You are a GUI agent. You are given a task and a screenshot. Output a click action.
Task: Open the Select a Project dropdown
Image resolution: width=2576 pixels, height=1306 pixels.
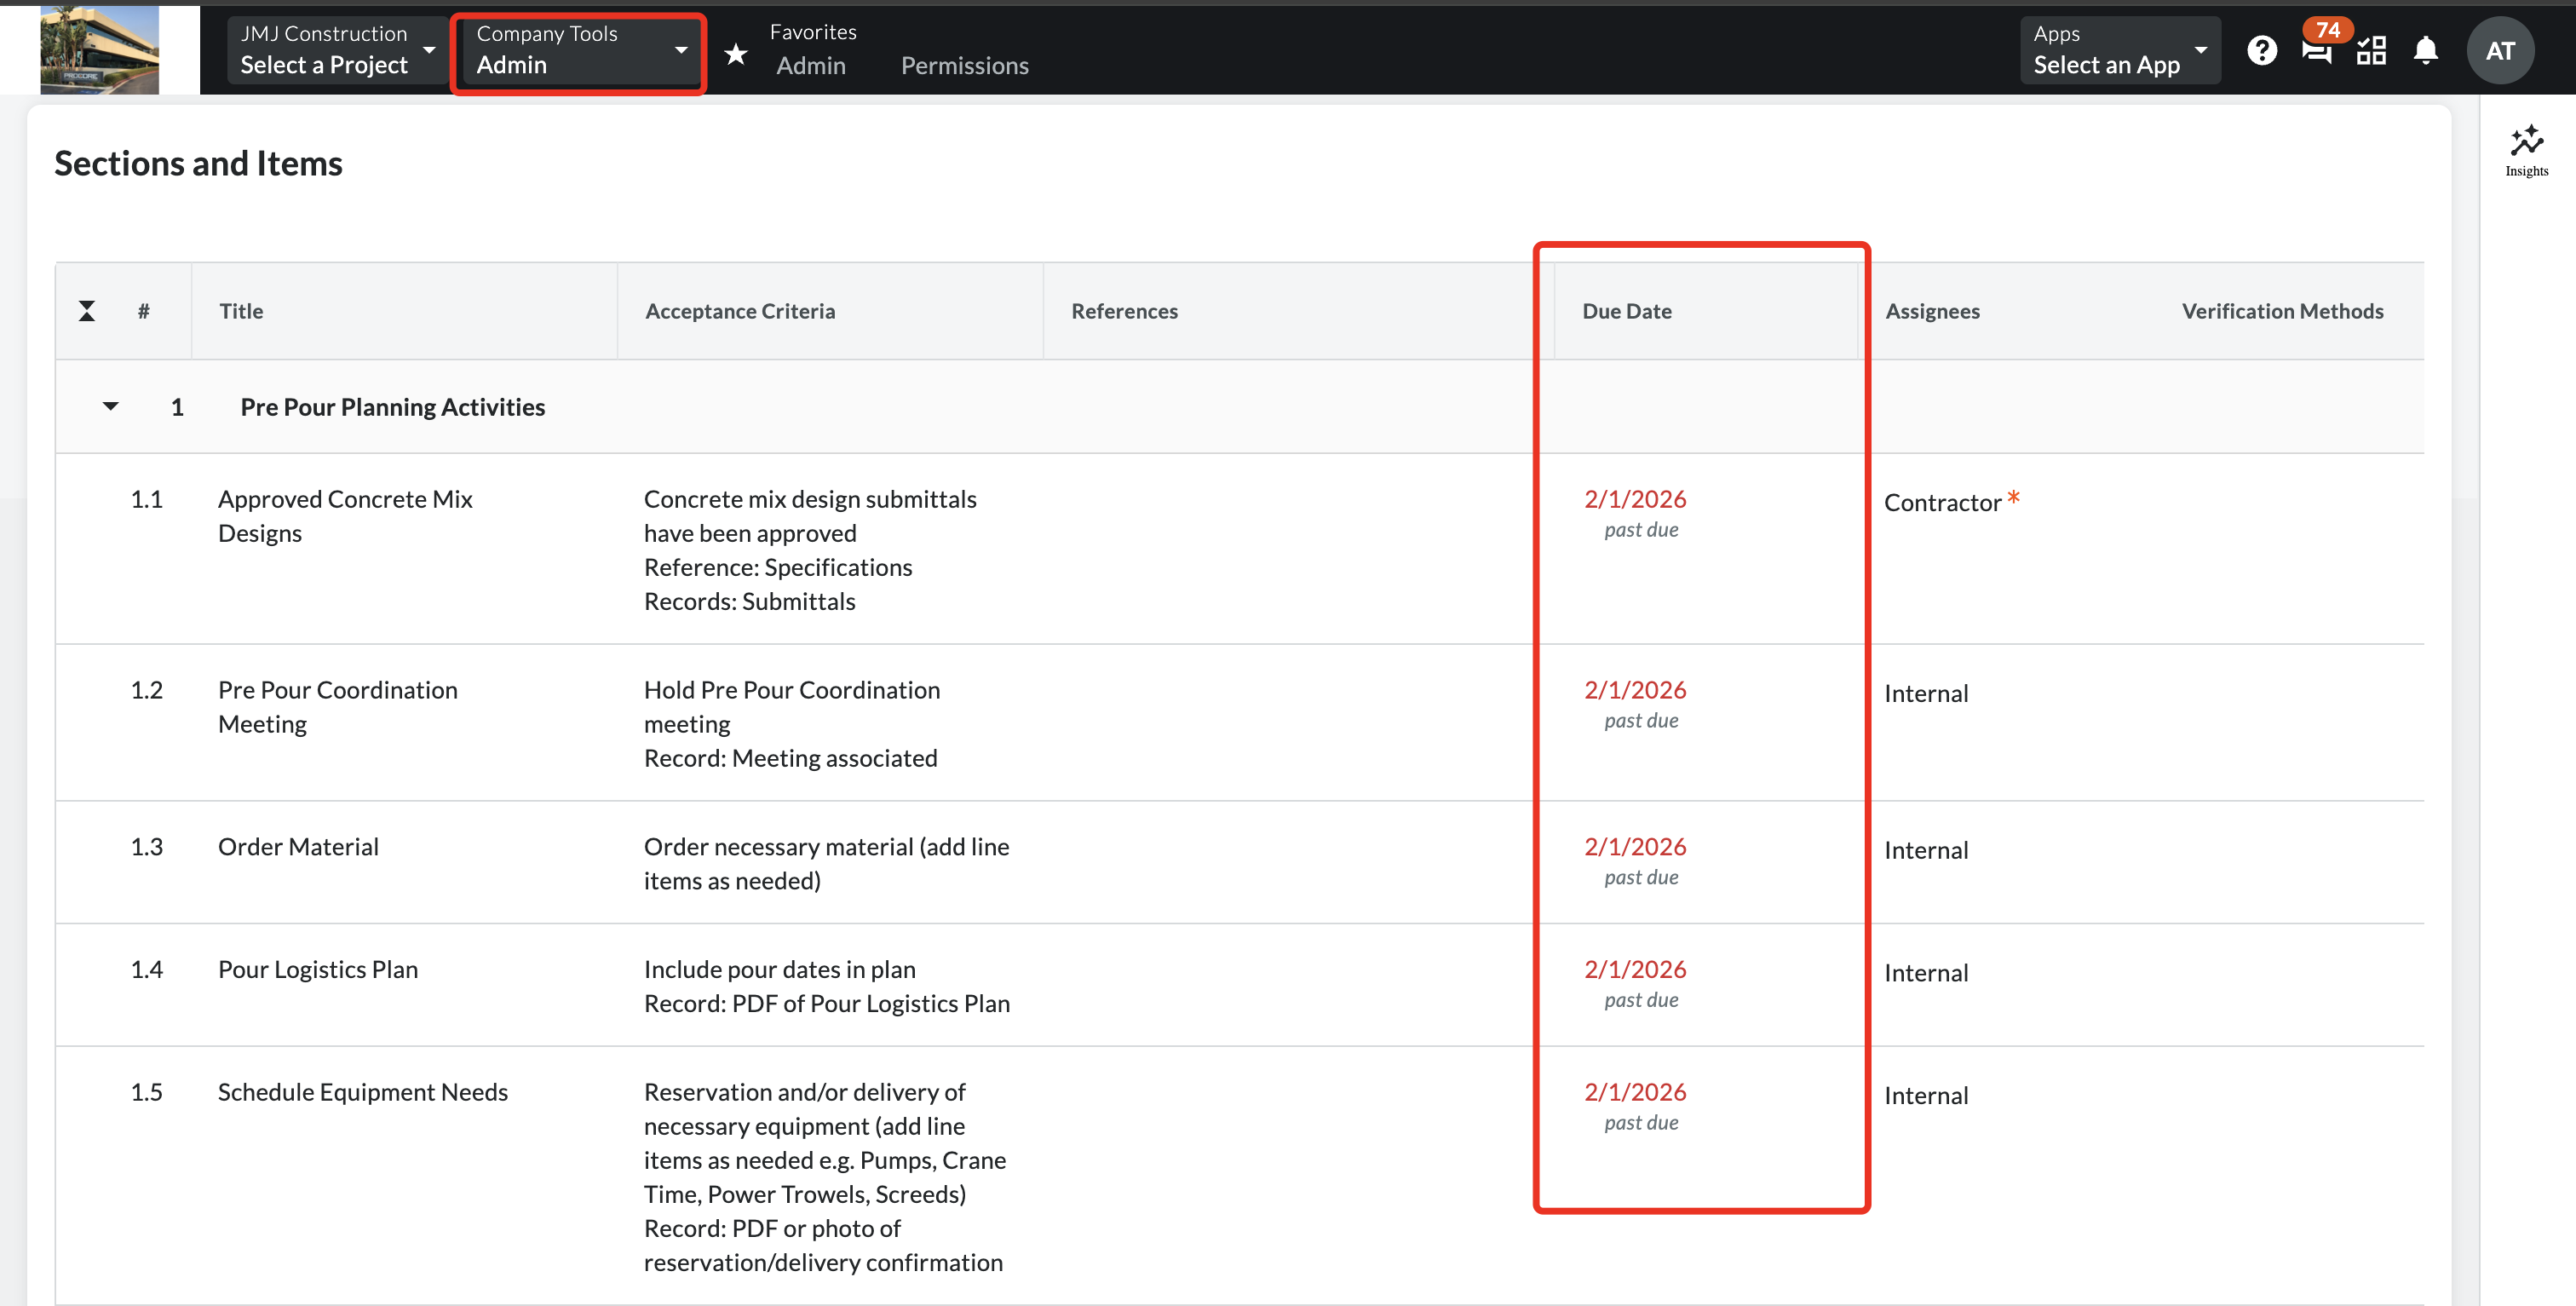pos(337,50)
